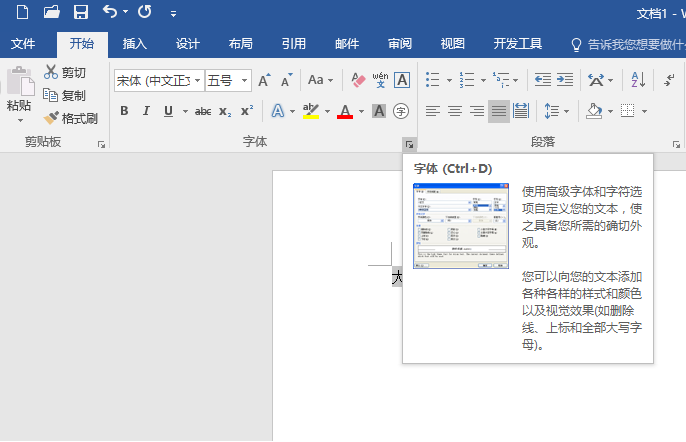Clear all formatting with the eraser icon
Viewport: 686px width, 442px height.
(x=358, y=80)
